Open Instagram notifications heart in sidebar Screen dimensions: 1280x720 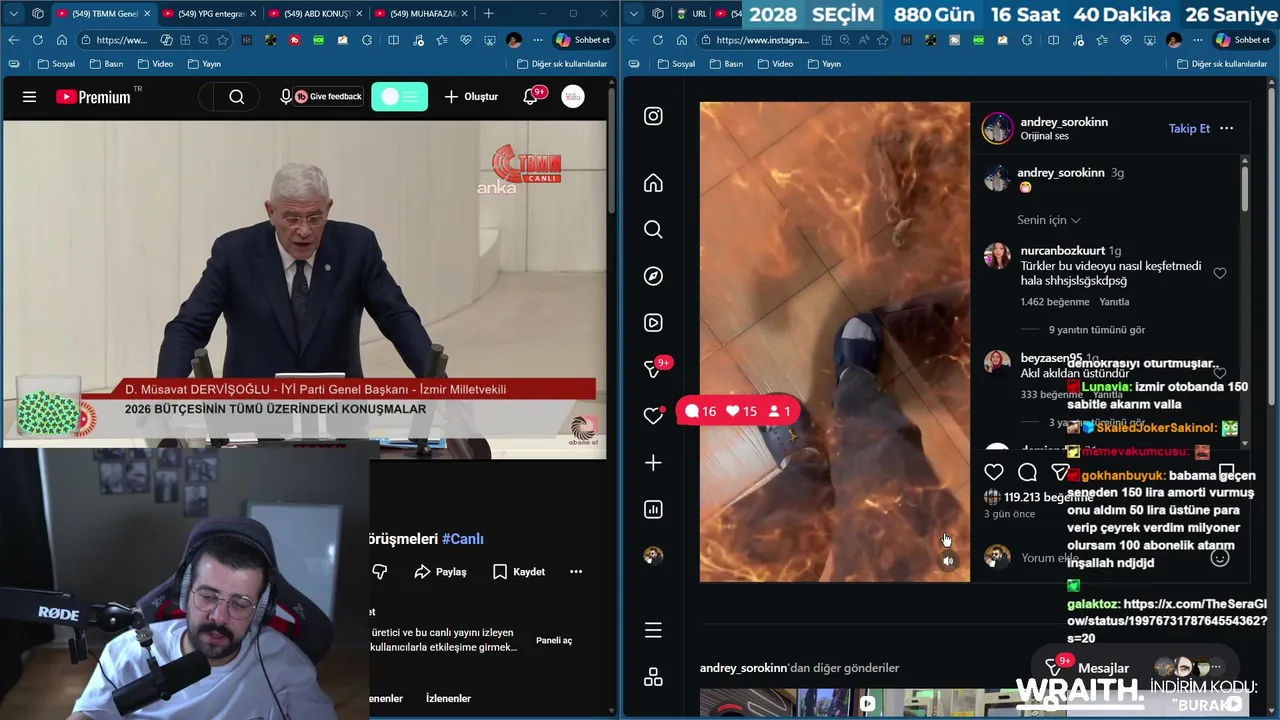pyautogui.click(x=653, y=415)
